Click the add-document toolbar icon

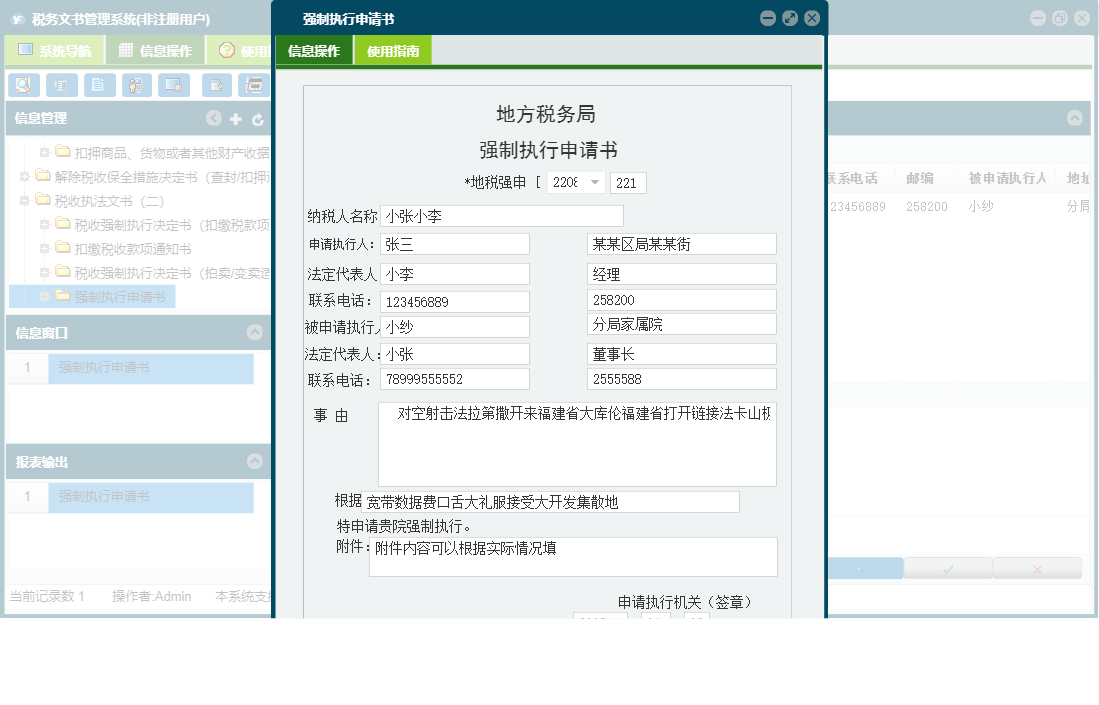[215, 85]
